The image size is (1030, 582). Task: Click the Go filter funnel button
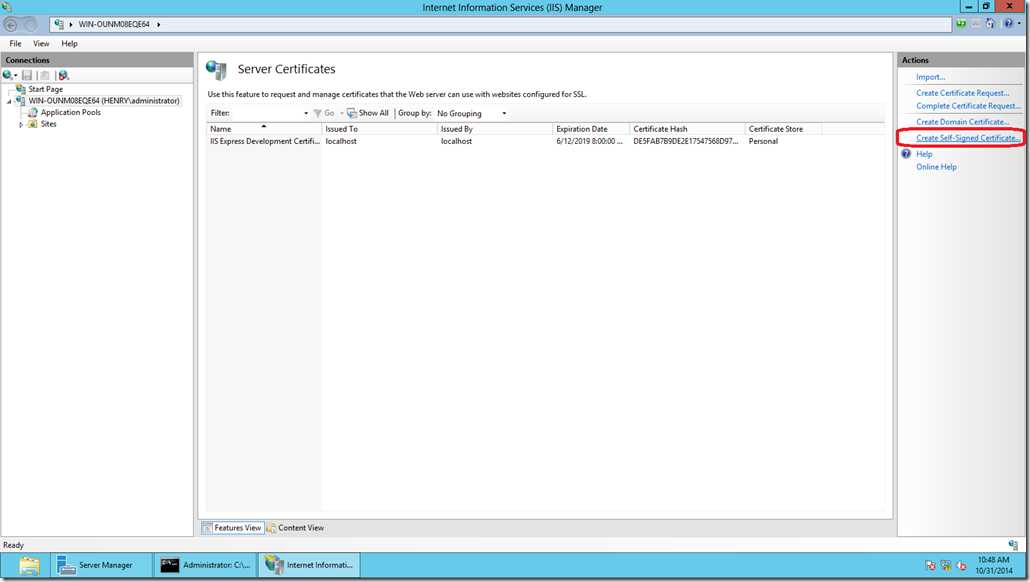(x=324, y=114)
